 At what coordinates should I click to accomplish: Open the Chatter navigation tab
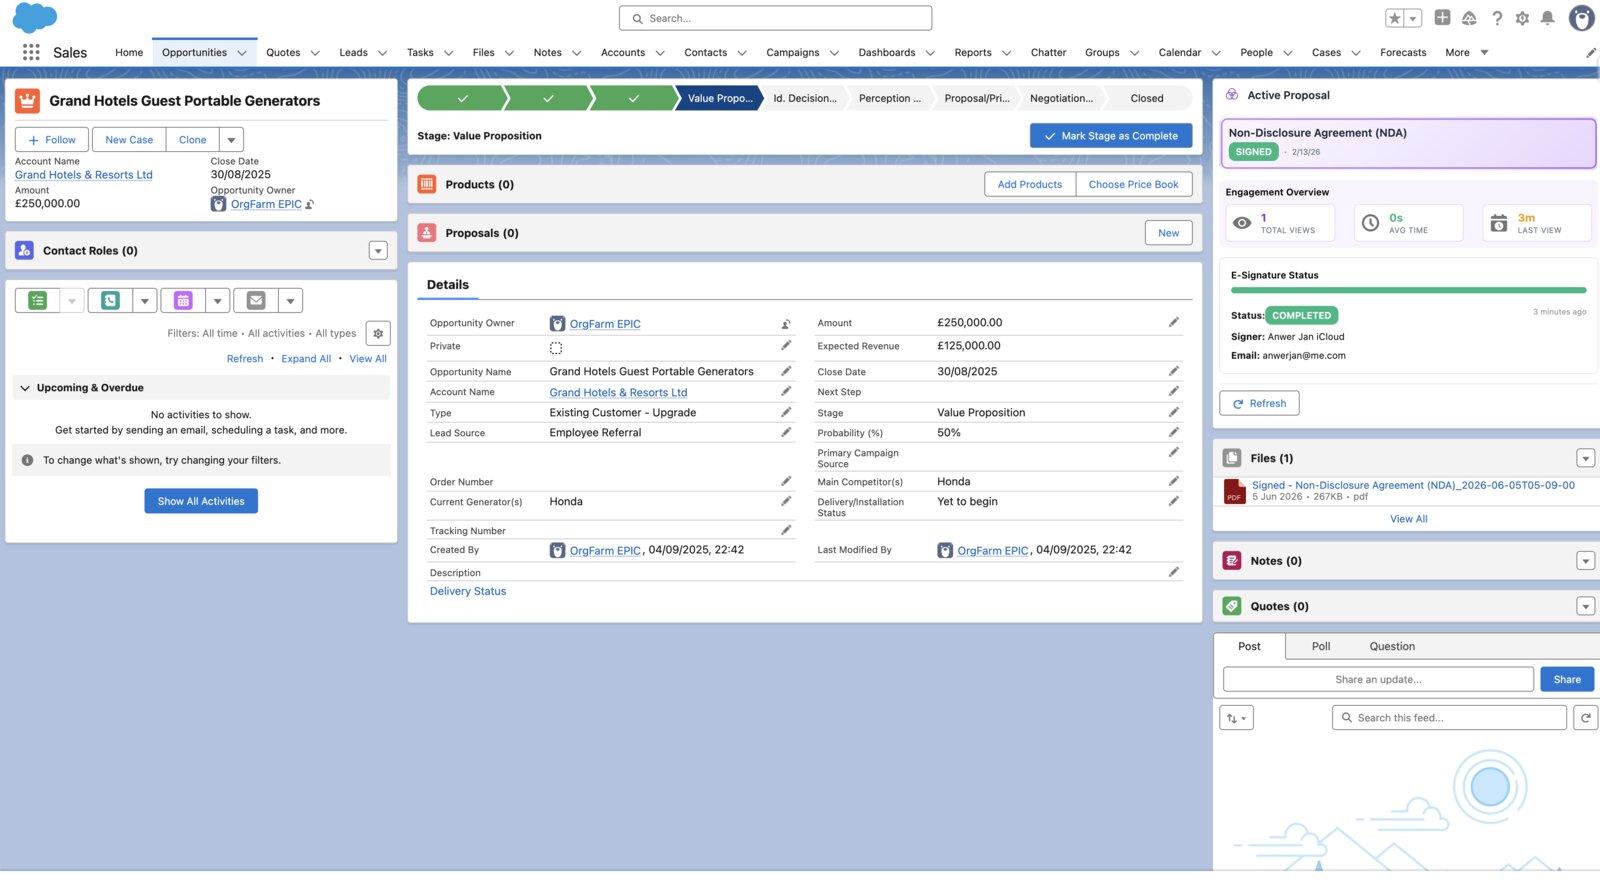(x=1048, y=53)
